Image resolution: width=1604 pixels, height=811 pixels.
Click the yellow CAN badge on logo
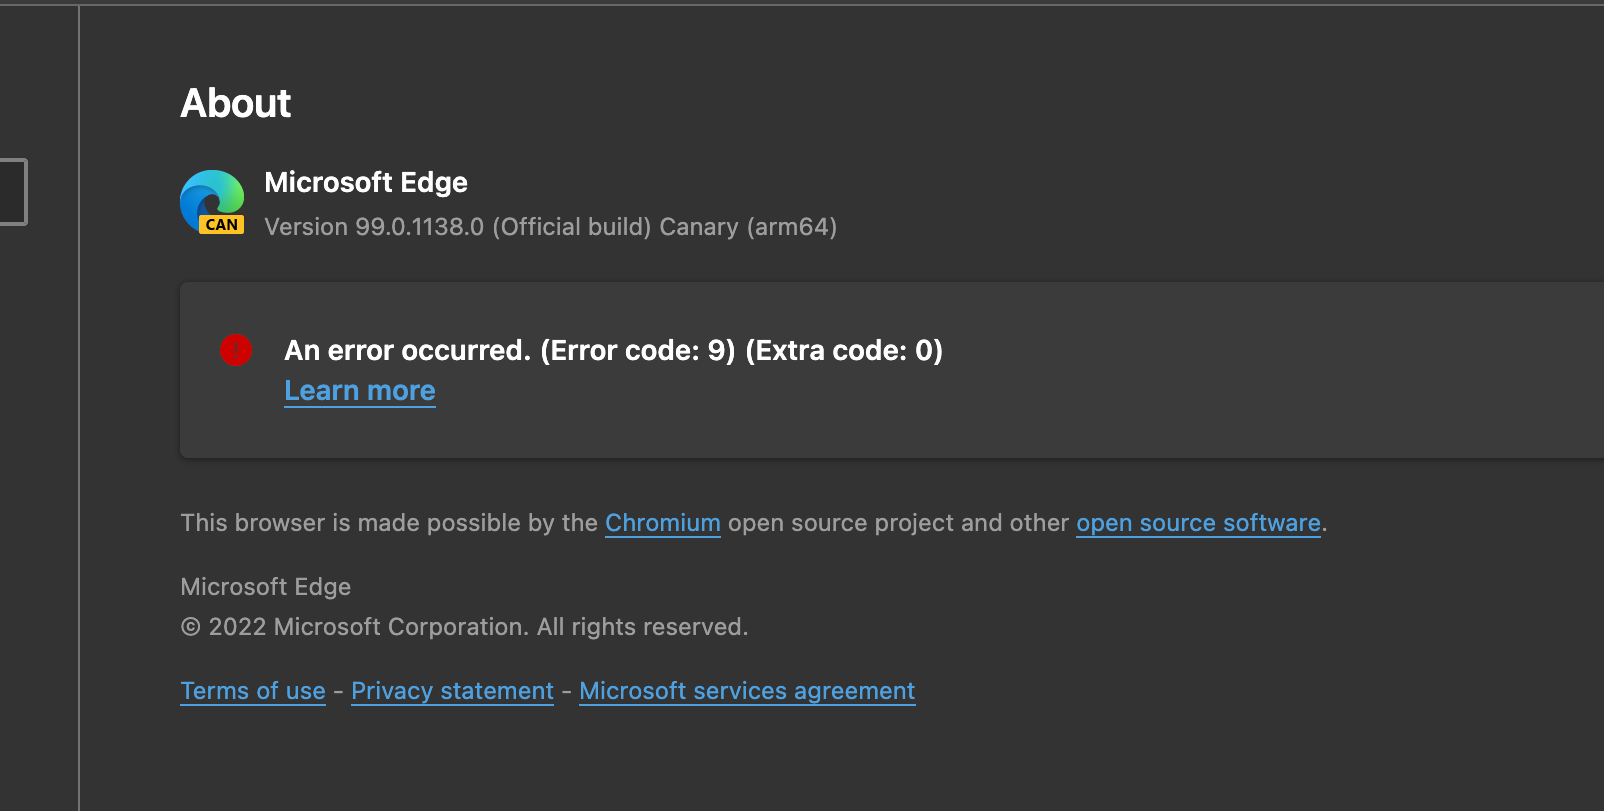click(222, 225)
